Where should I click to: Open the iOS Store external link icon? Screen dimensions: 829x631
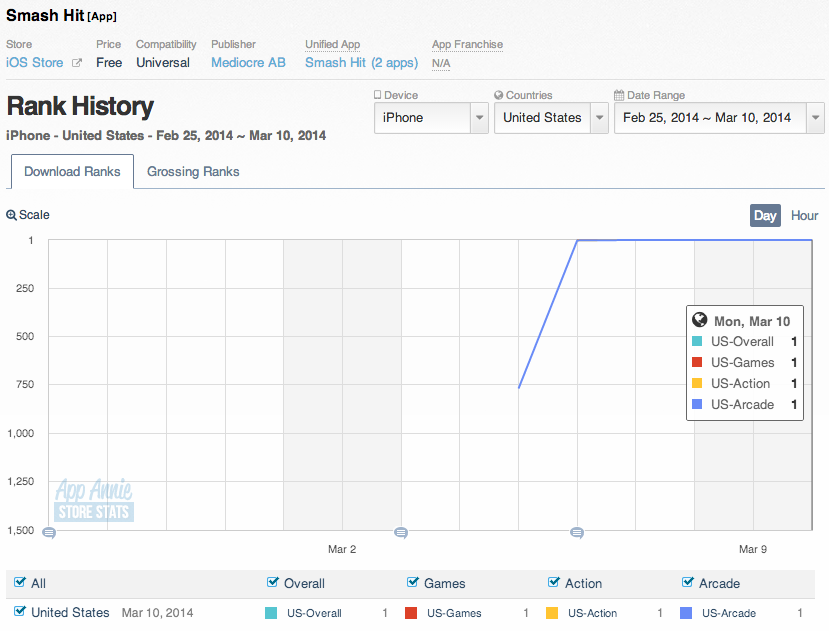coord(77,63)
